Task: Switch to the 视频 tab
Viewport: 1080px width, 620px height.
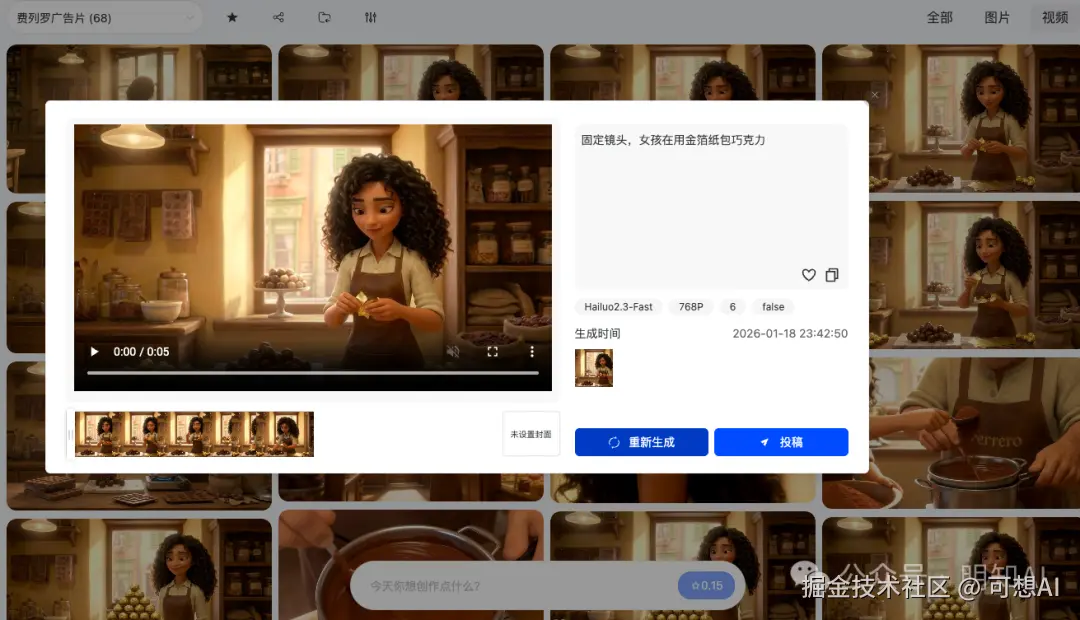Action: pyautogui.click(x=1055, y=18)
